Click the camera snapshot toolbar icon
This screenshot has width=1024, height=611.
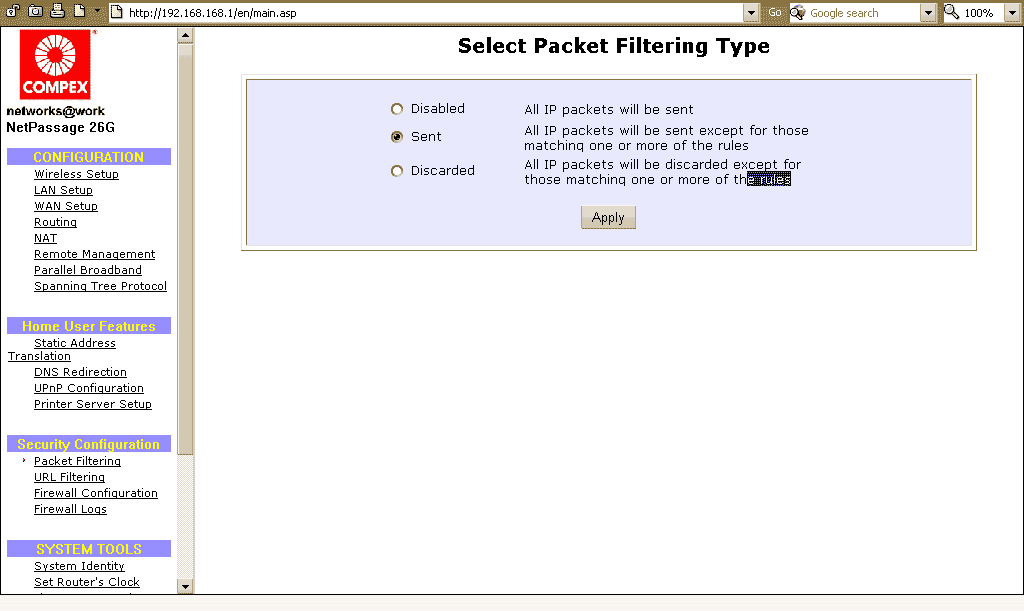pyautogui.click(x=35, y=12)
